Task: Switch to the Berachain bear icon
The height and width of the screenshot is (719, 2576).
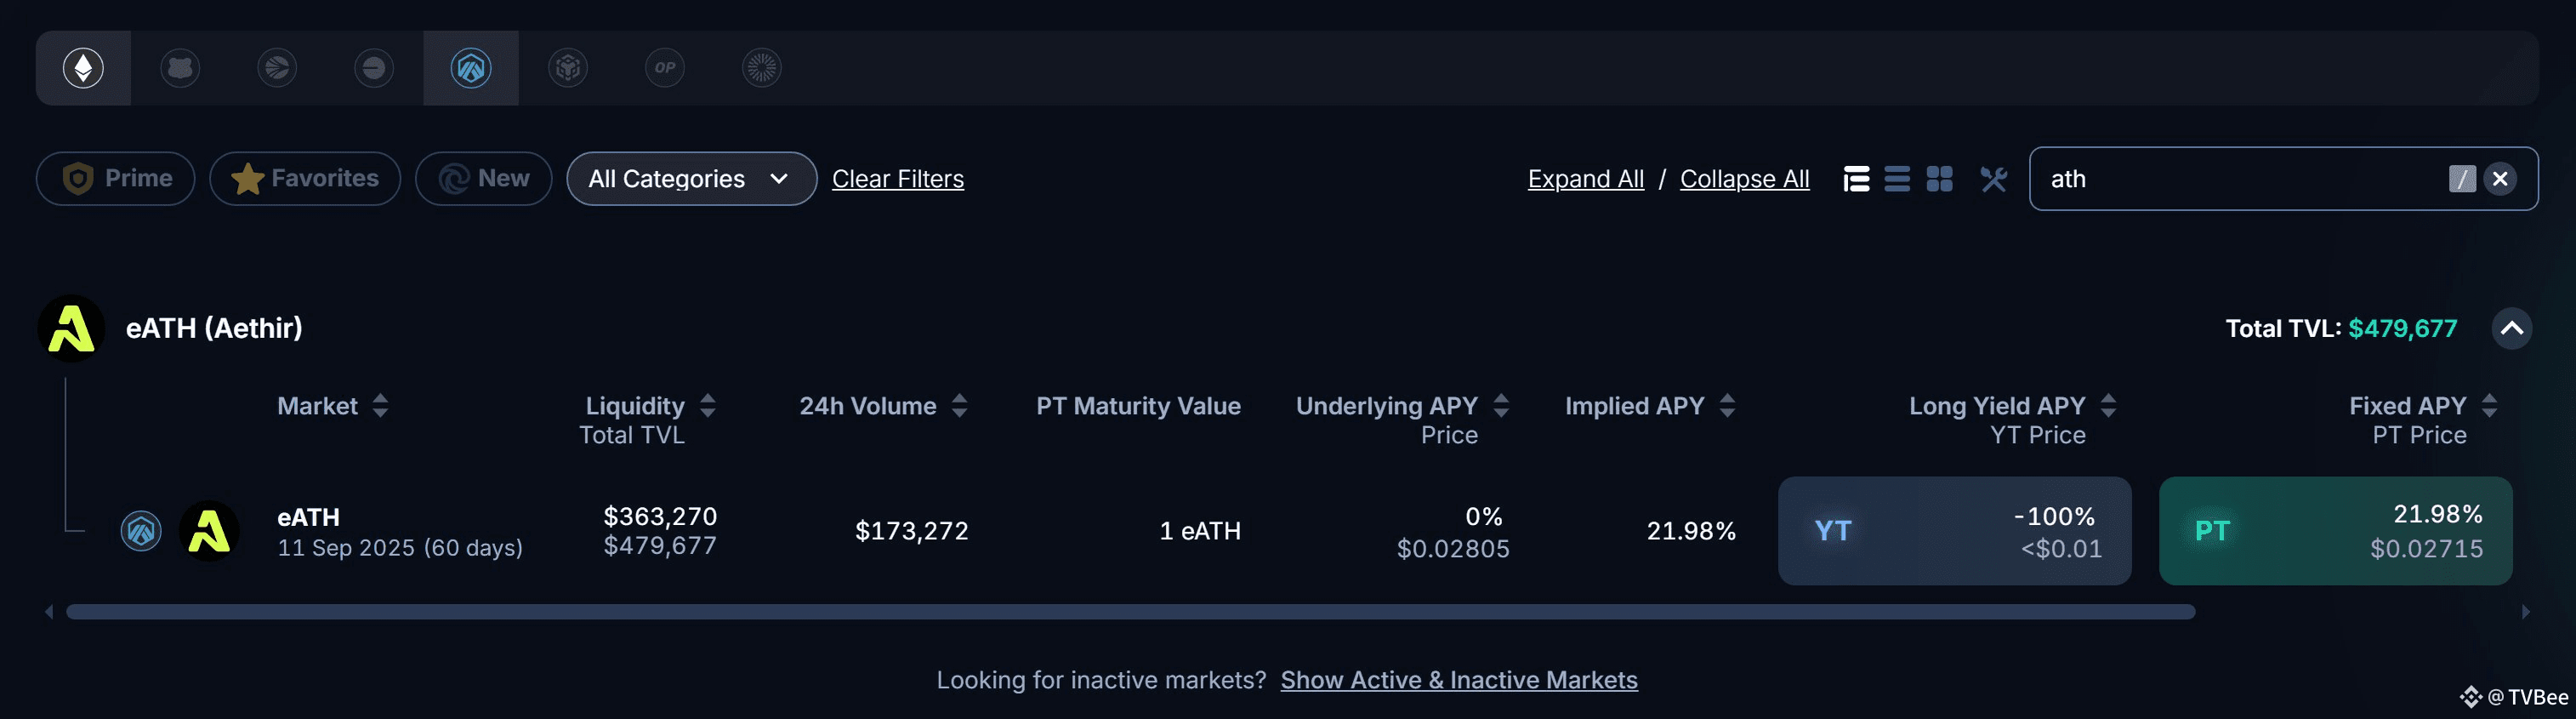Action: click(x=180, y=68)
